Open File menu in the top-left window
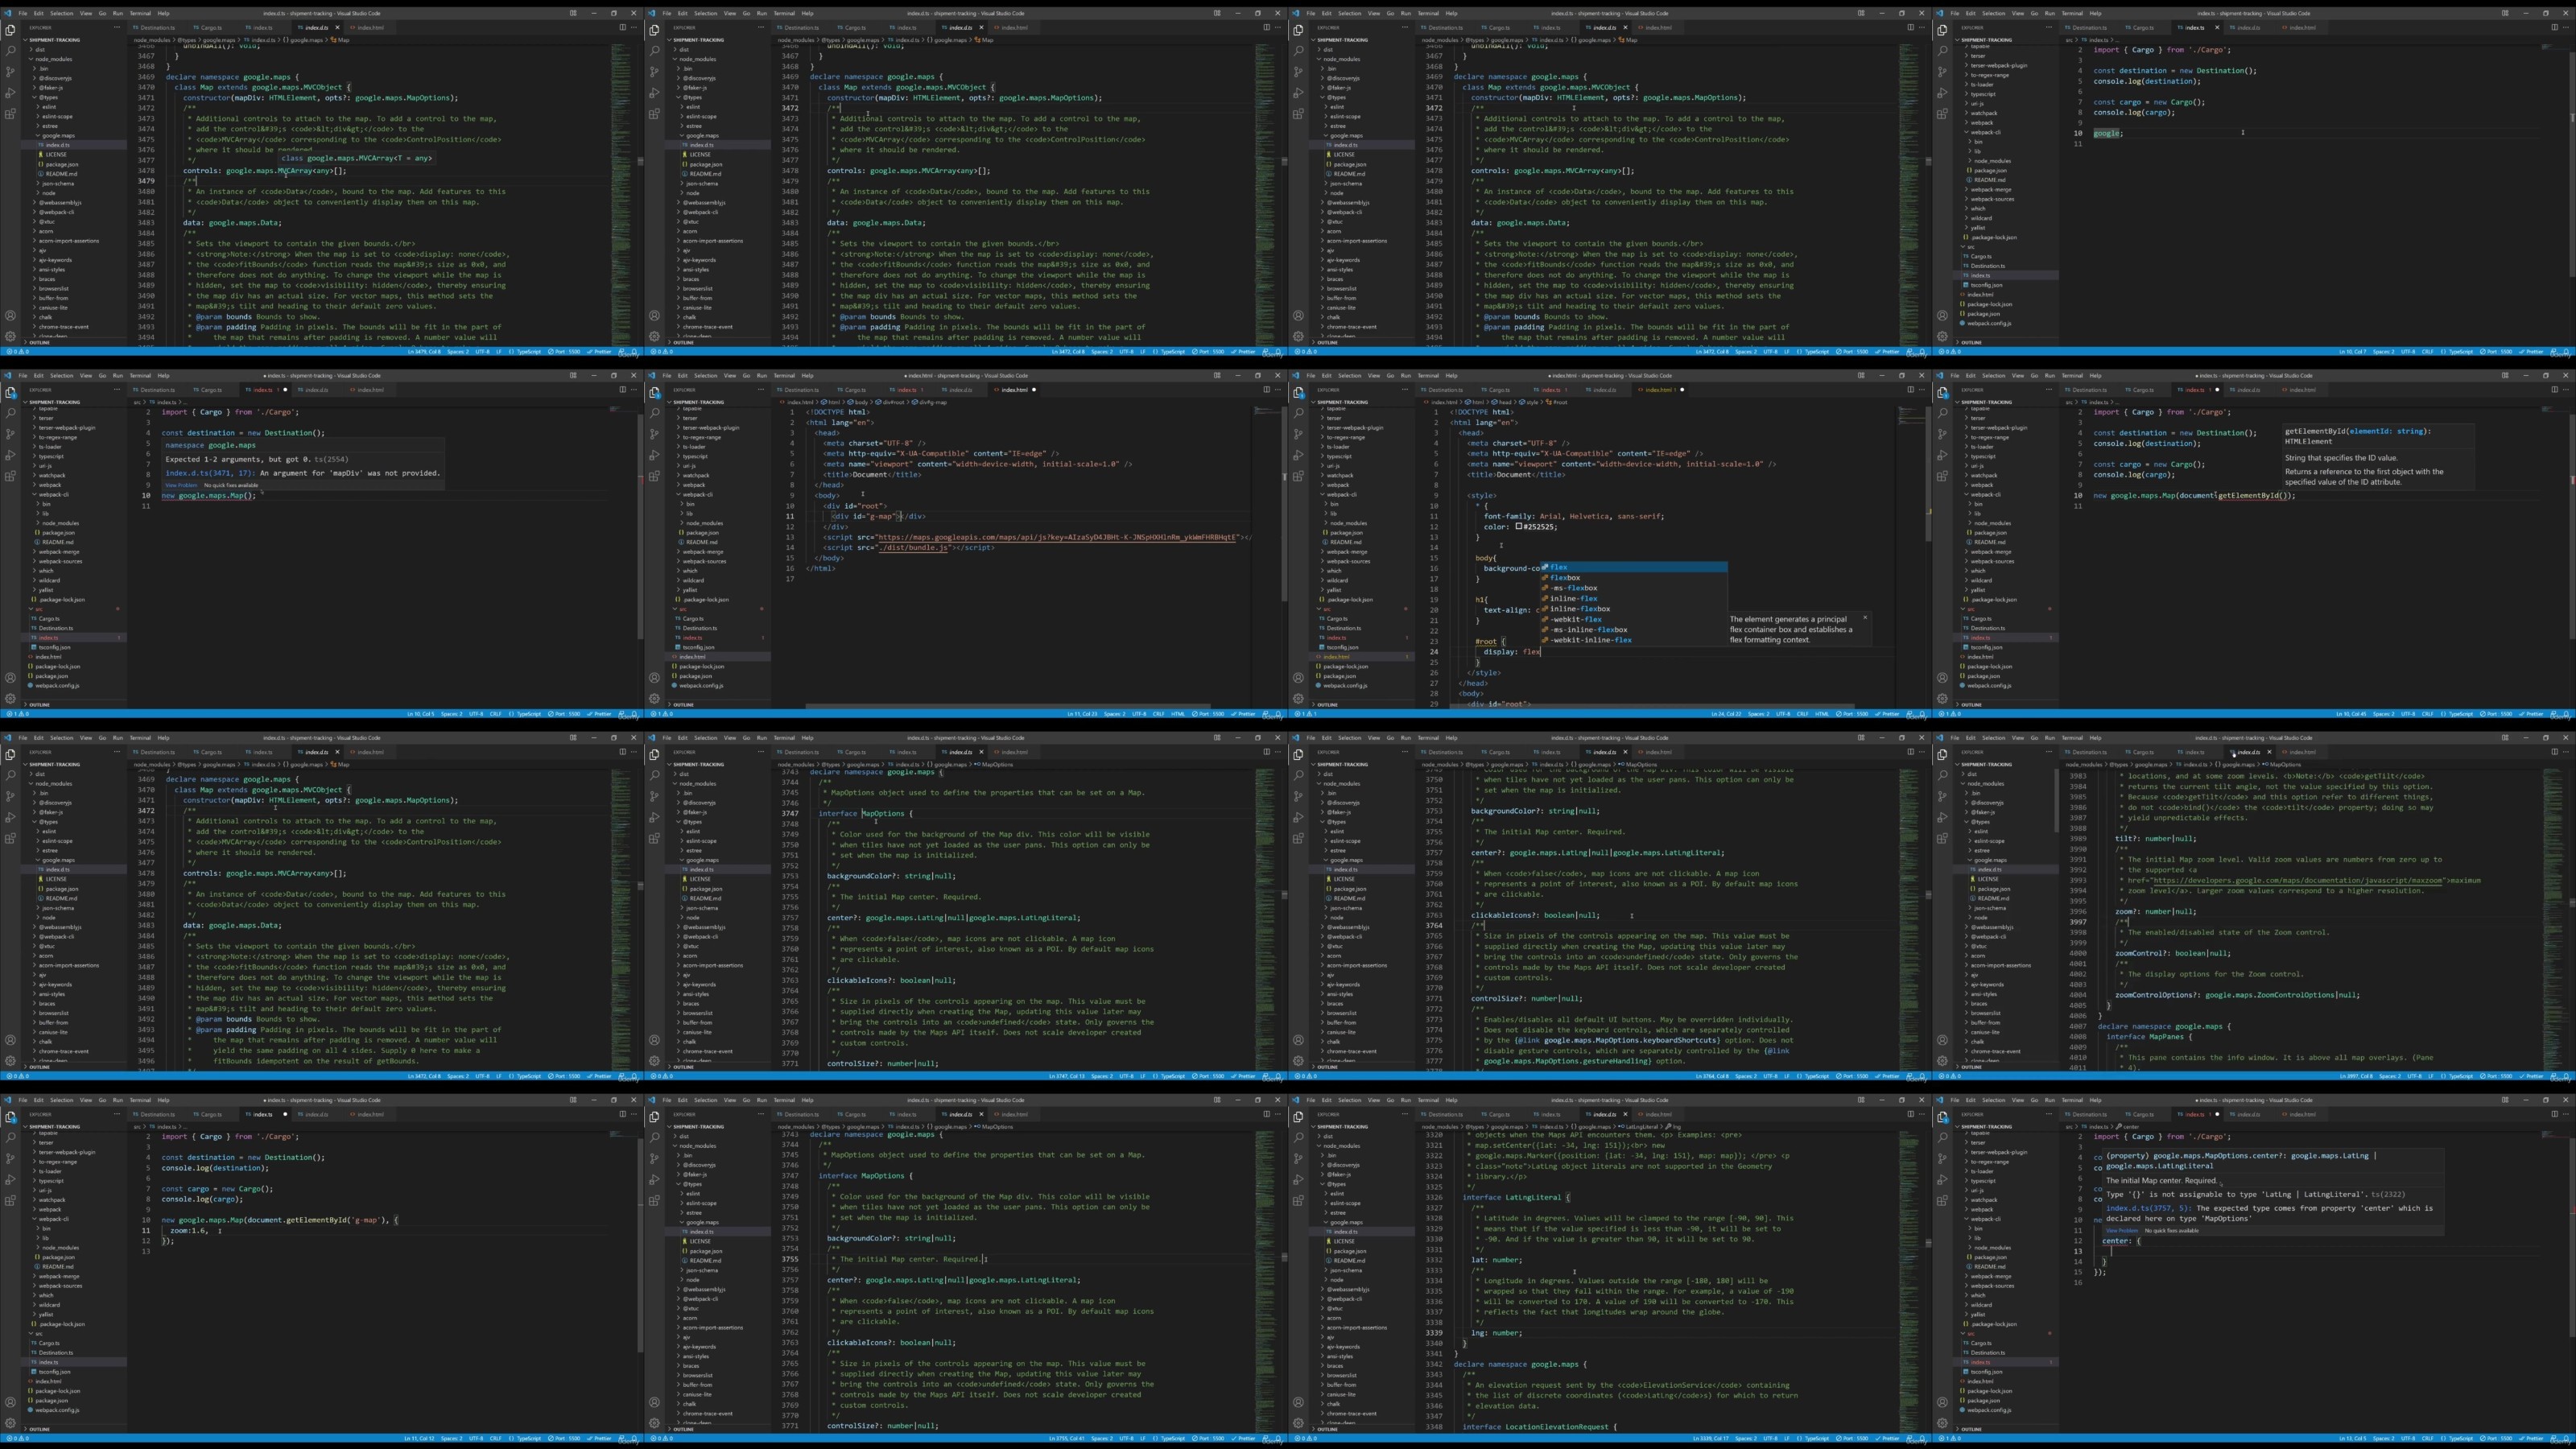 point(23,13)
